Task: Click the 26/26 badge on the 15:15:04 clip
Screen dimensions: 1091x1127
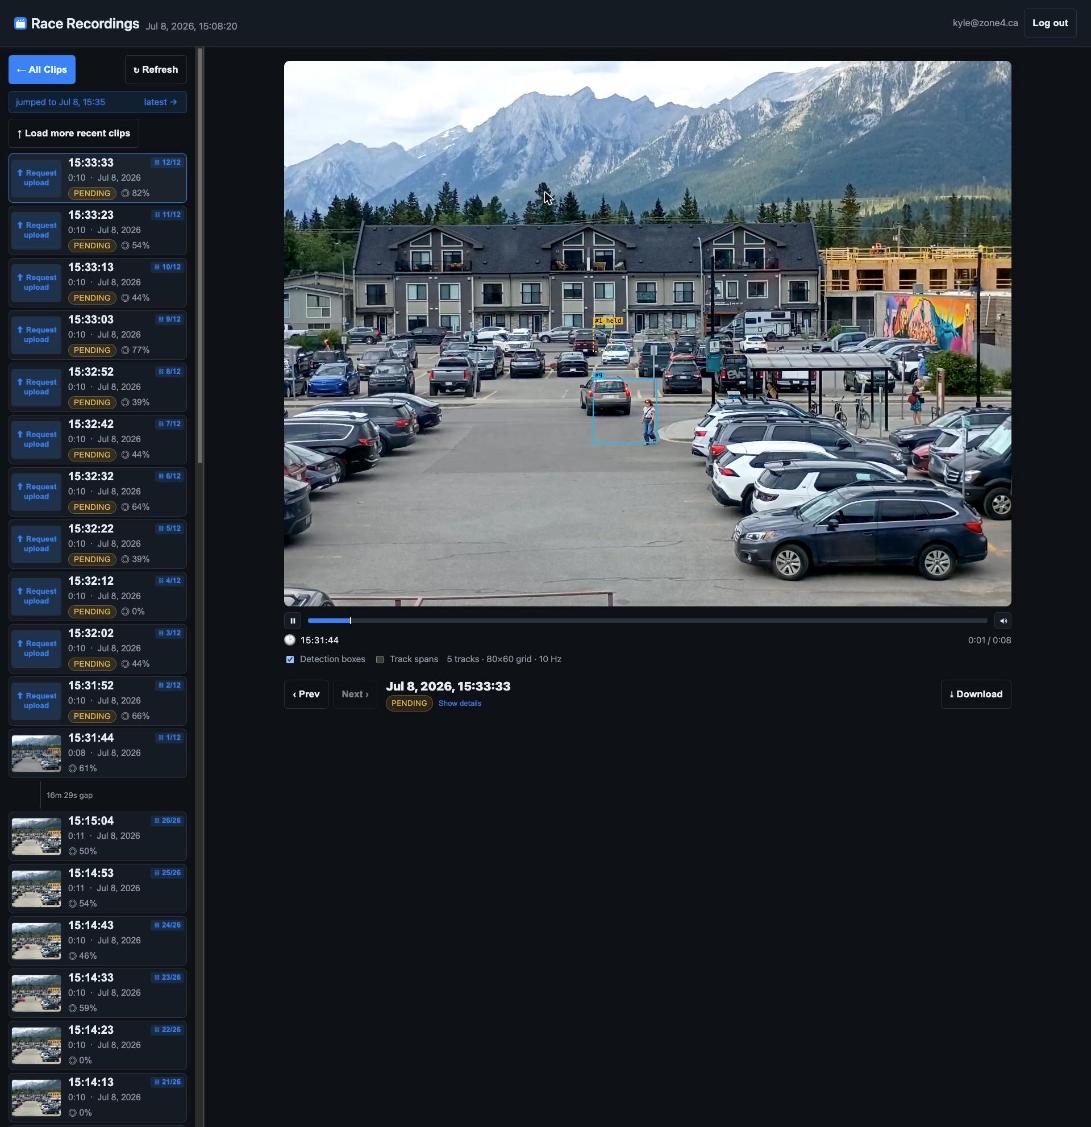Action: [167, 821]
